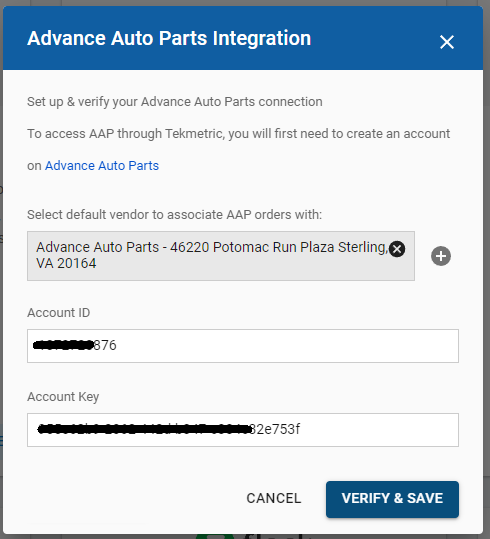Open the Advance Auto Parts link
This screenshot has width=490, height=539.
[102, 166]
